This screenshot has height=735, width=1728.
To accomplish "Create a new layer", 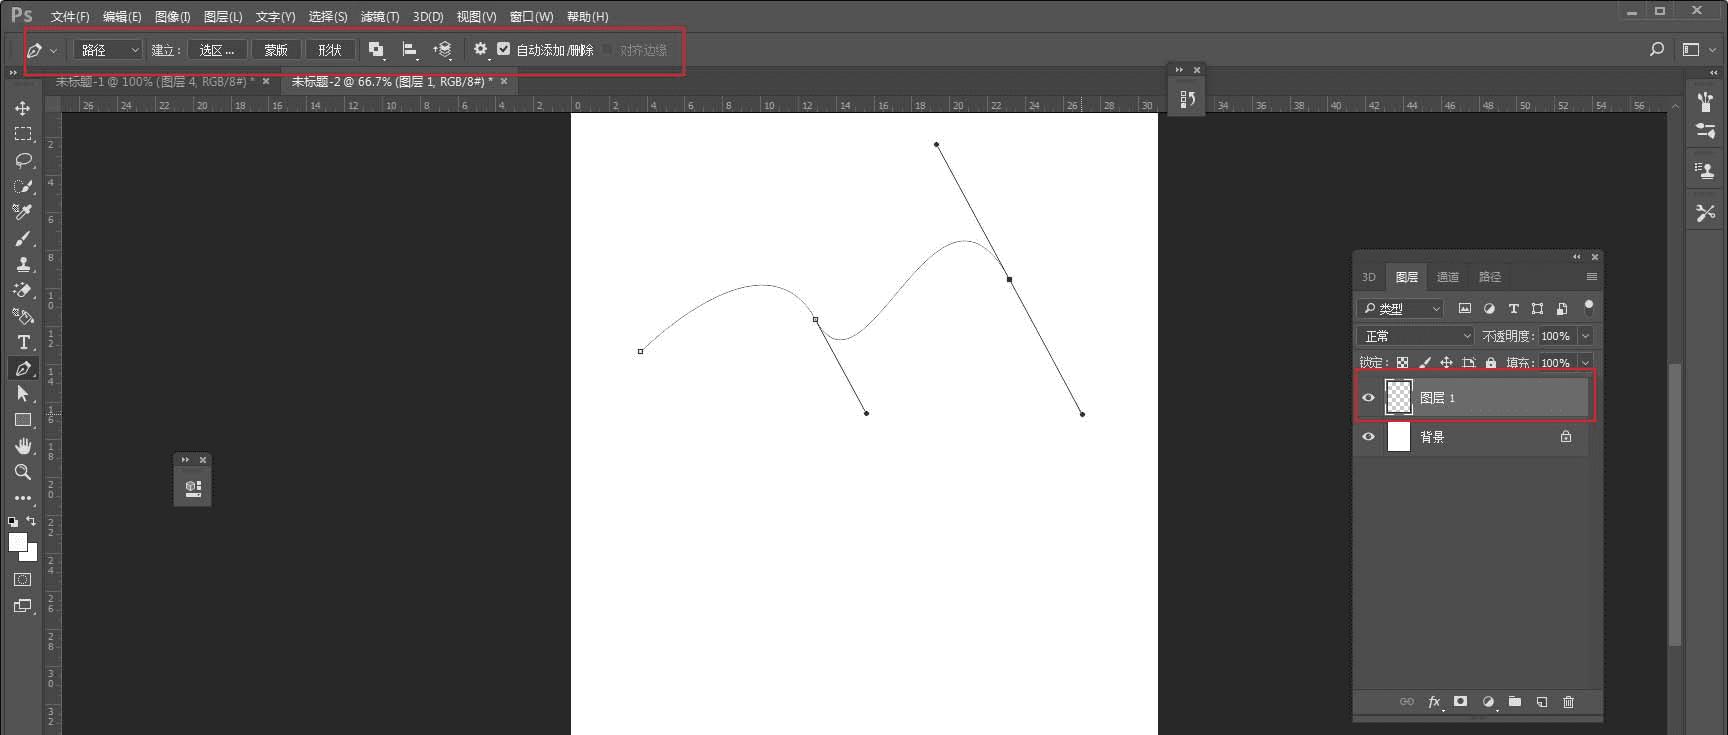I will tap(1542, 702).
